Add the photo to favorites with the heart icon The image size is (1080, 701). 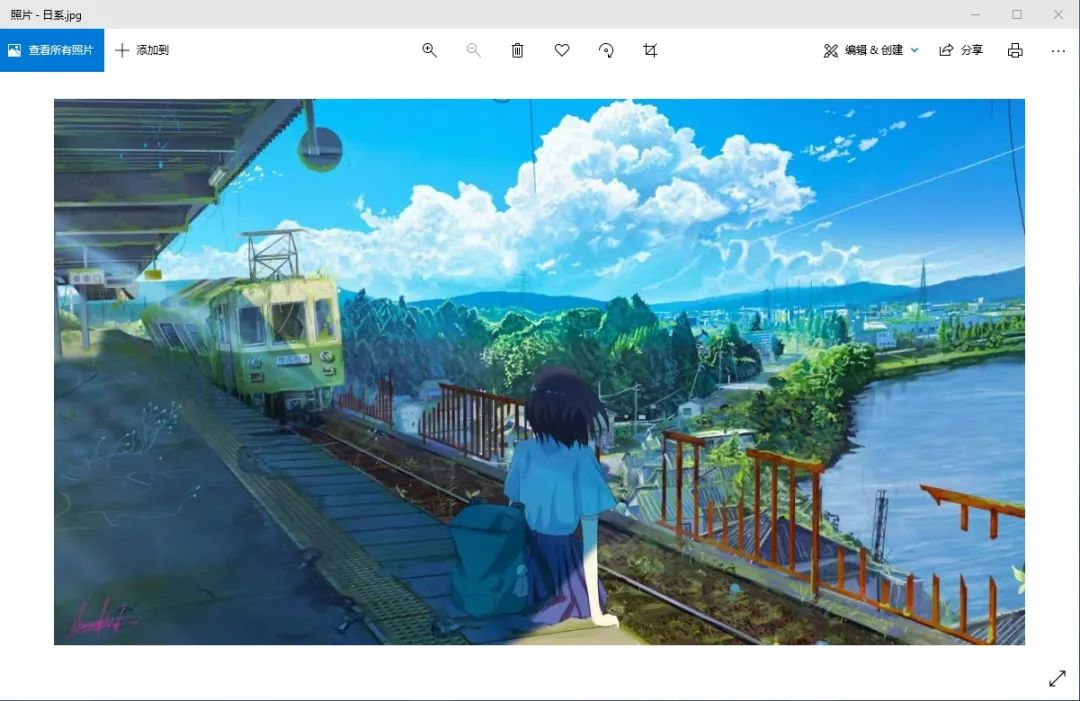point(562,50)
